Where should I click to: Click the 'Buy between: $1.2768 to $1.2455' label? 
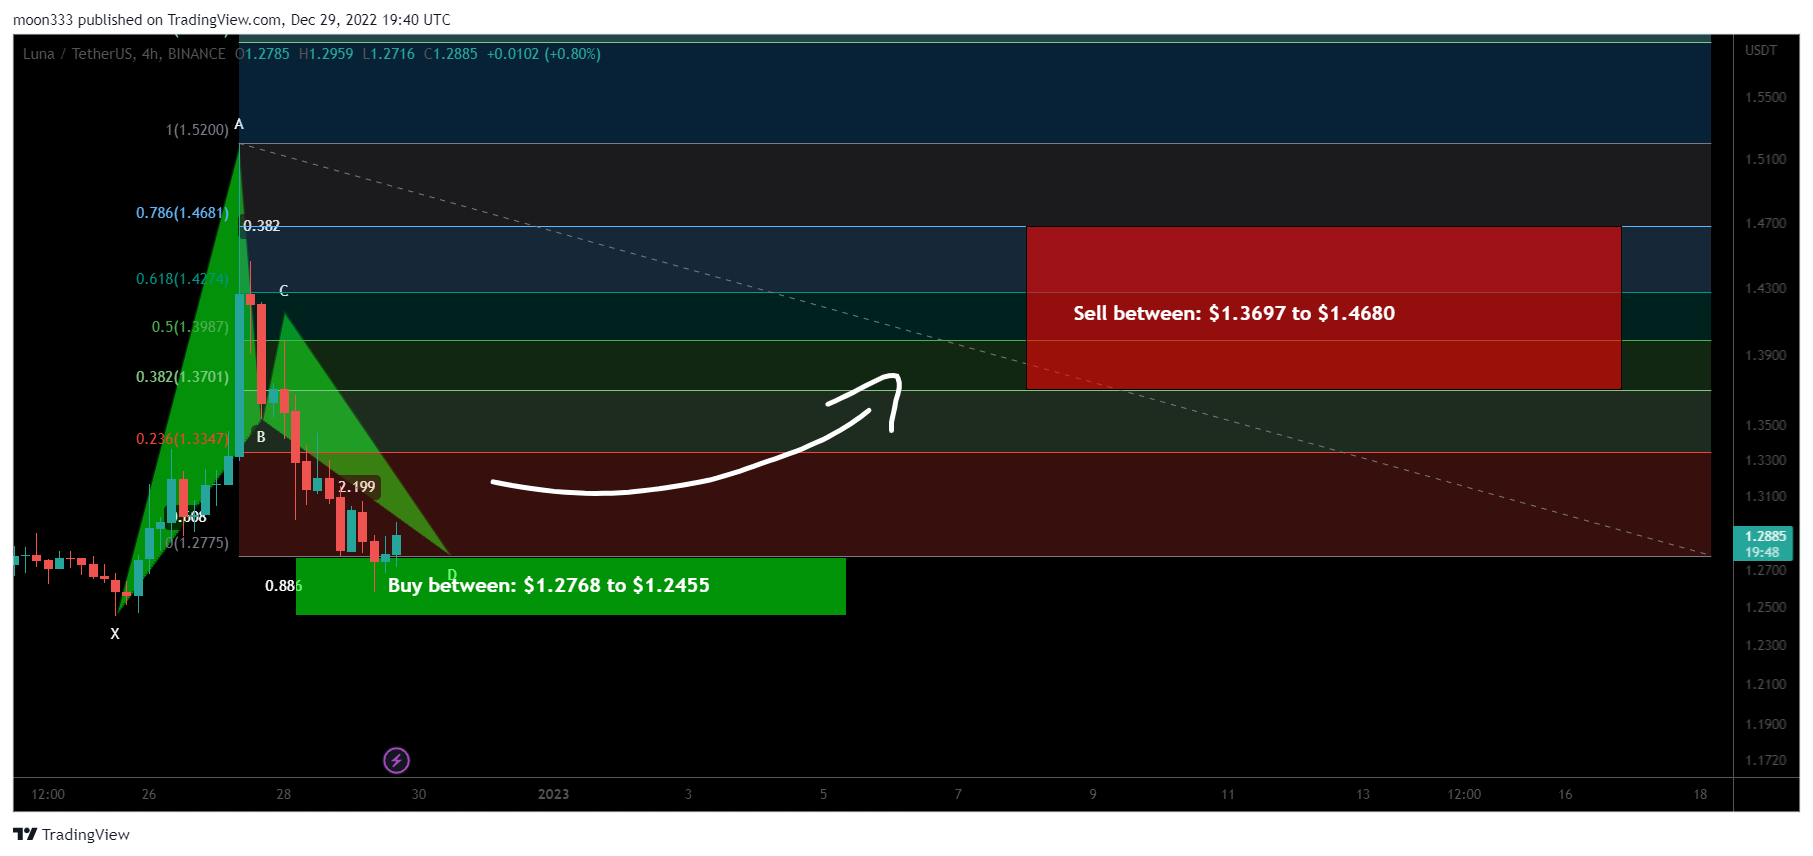(x=549, y=585)
